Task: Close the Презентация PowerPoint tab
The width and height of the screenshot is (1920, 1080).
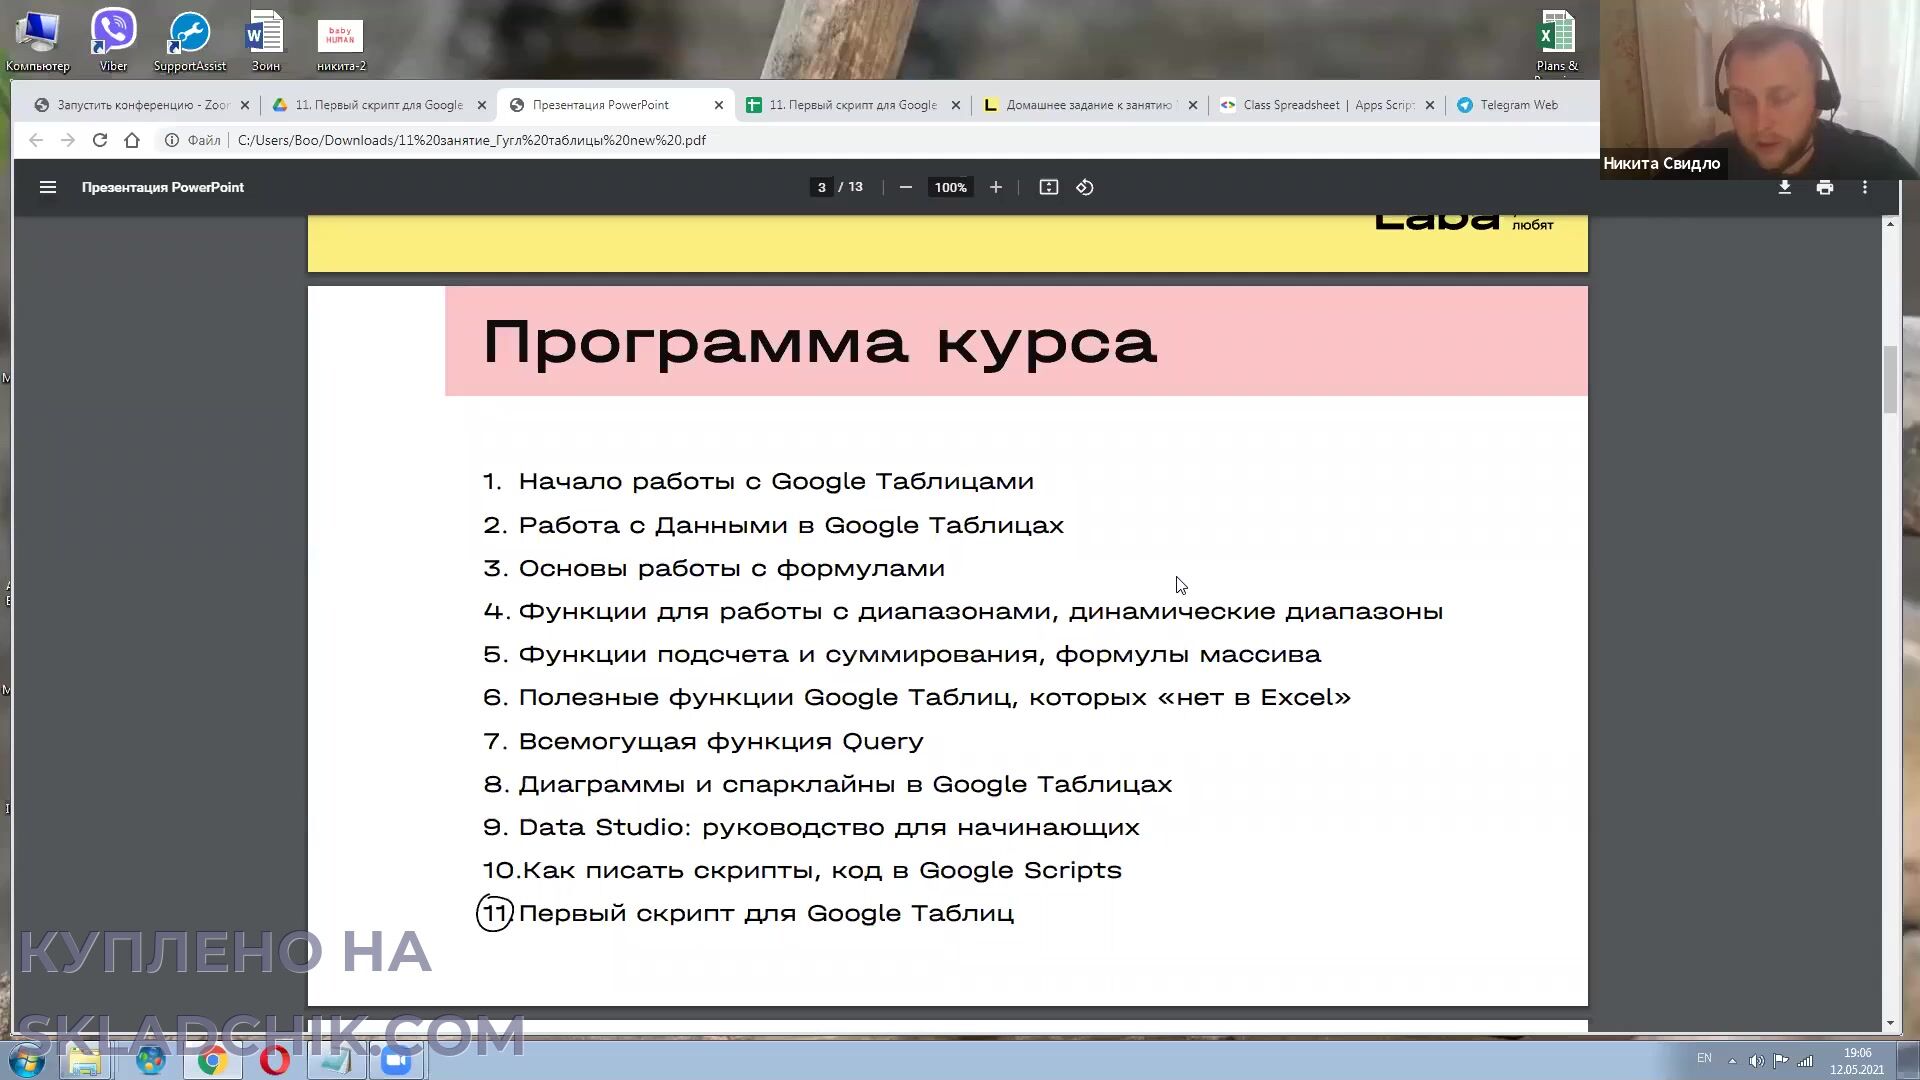Action: pyautogui.click(x=718, y=105)
